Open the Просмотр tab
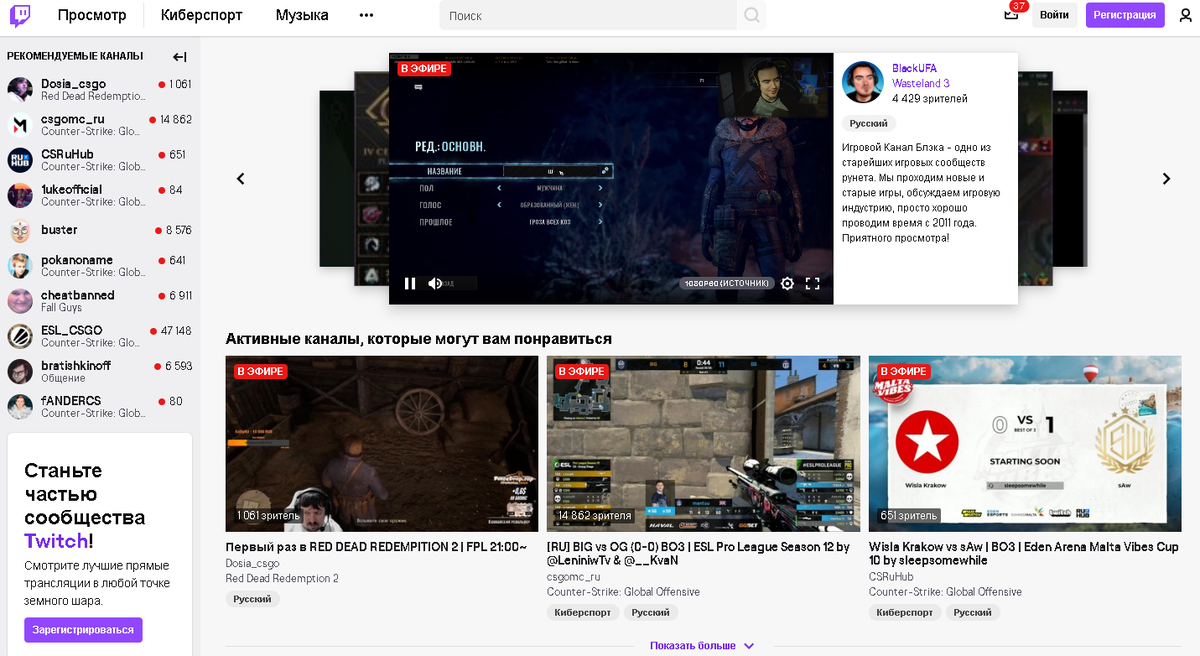Viewport: 1200px width, 656px height. tap(92, 15)
